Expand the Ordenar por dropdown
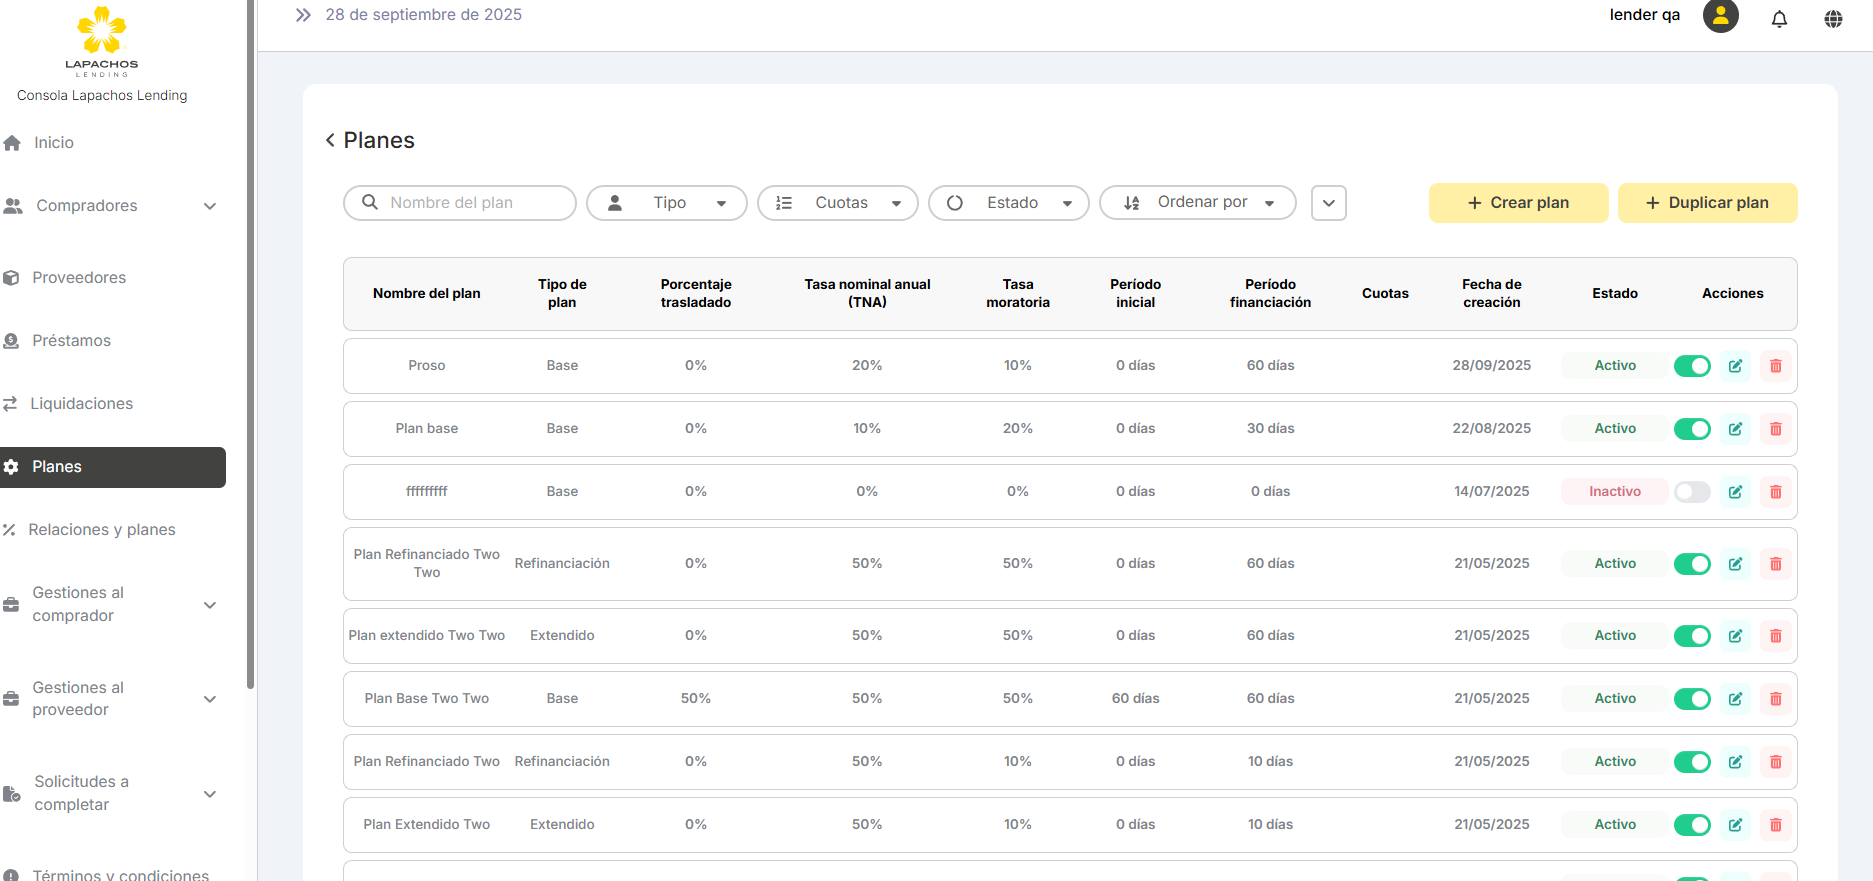Screen dimensions: 1873x881 (1197, 203)
